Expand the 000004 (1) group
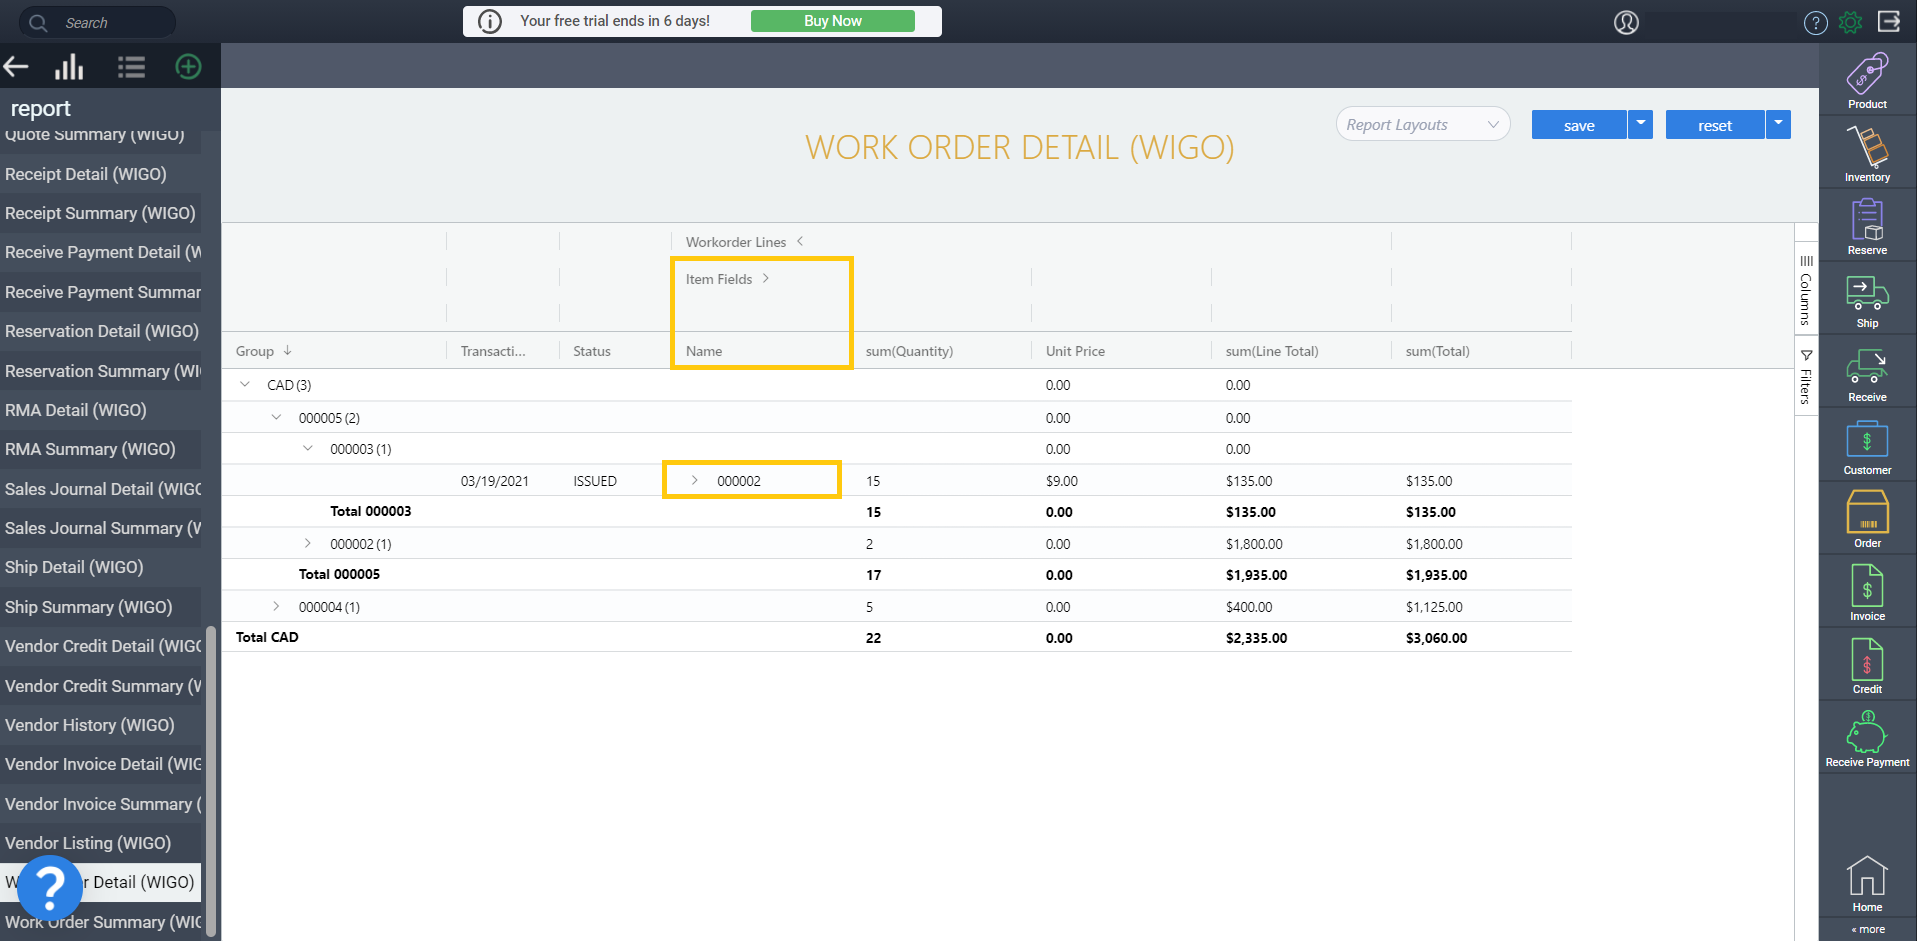Screen dimensions: 1917x941 [276, 606]
